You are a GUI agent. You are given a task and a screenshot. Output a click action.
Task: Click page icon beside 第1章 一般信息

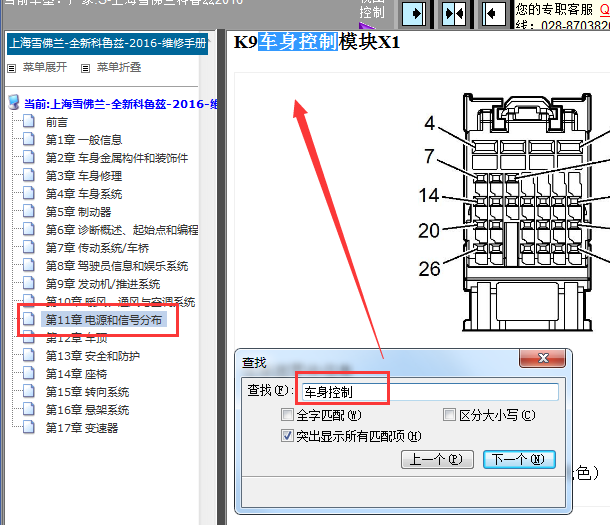tap(29, 139)
